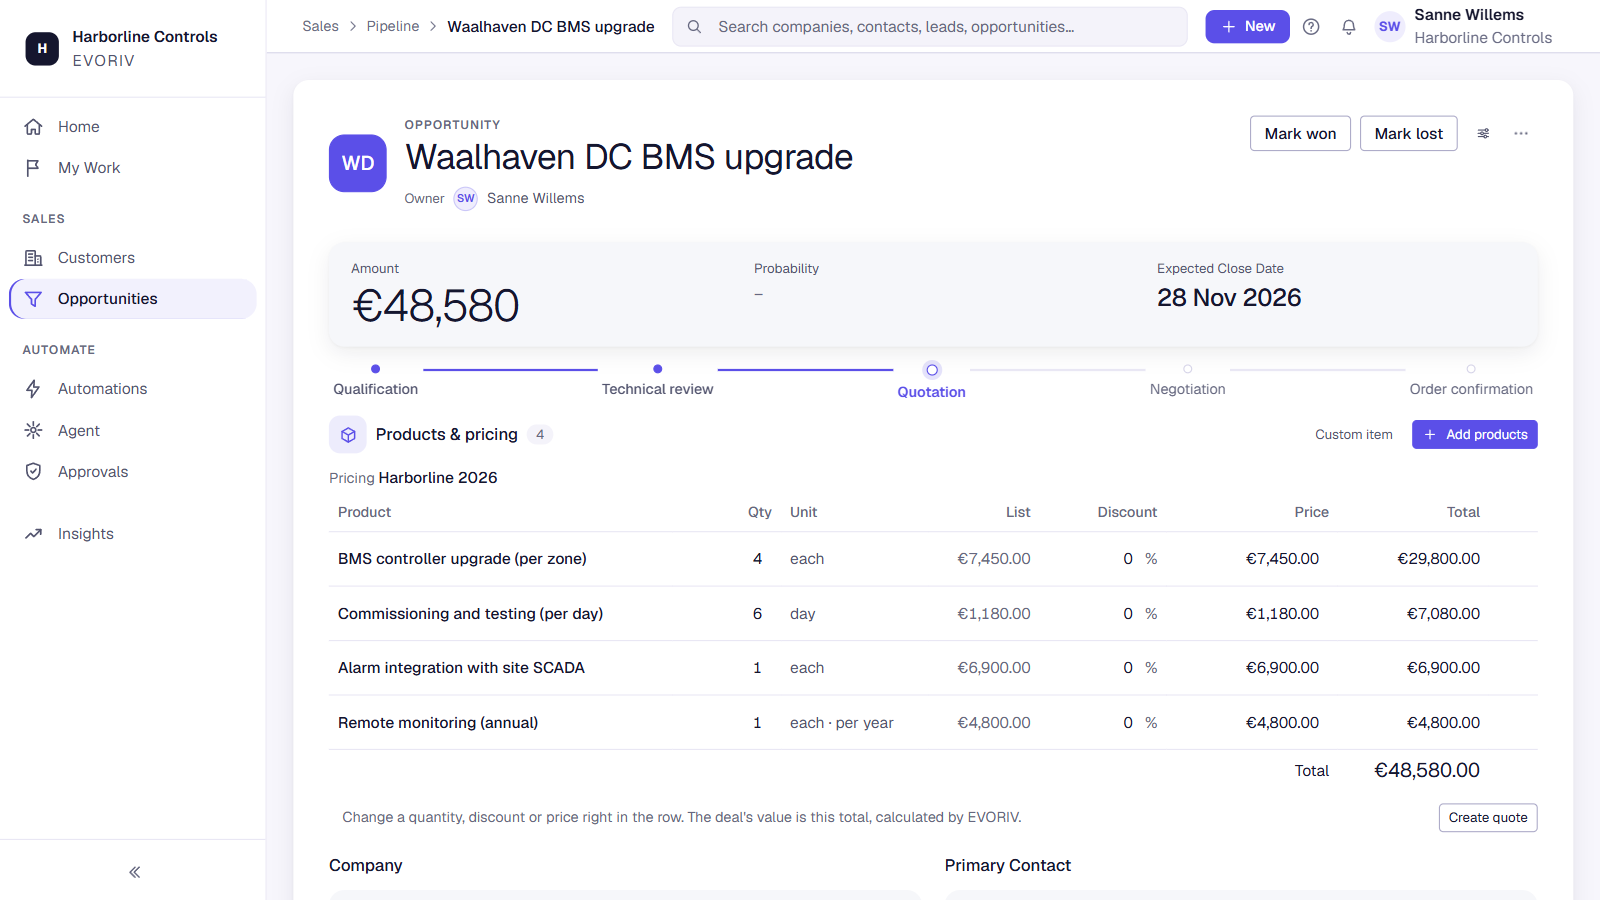Edit quantity of BMS controller upgrade
This screenshot has width=1600, height=900.
757,559
